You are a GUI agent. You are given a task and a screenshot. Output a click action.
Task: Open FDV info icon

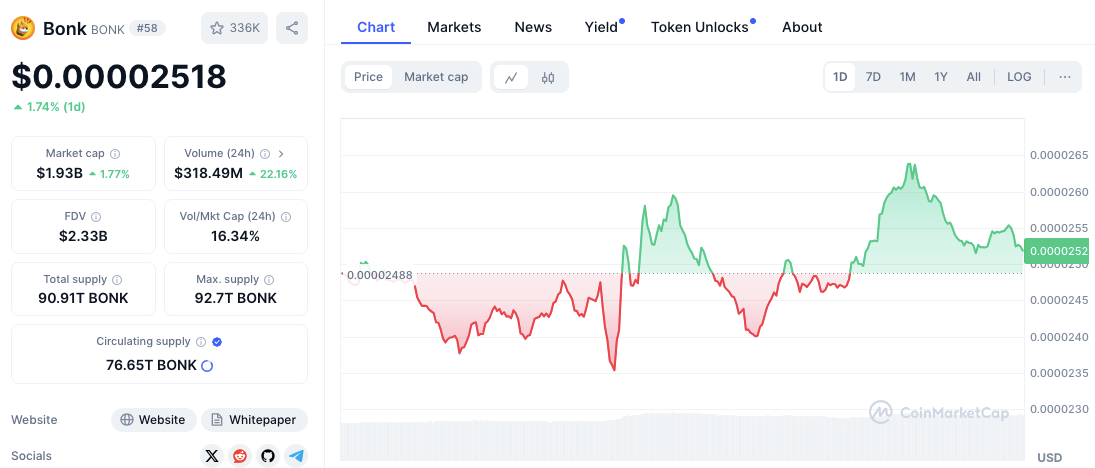tap(96, 217)
